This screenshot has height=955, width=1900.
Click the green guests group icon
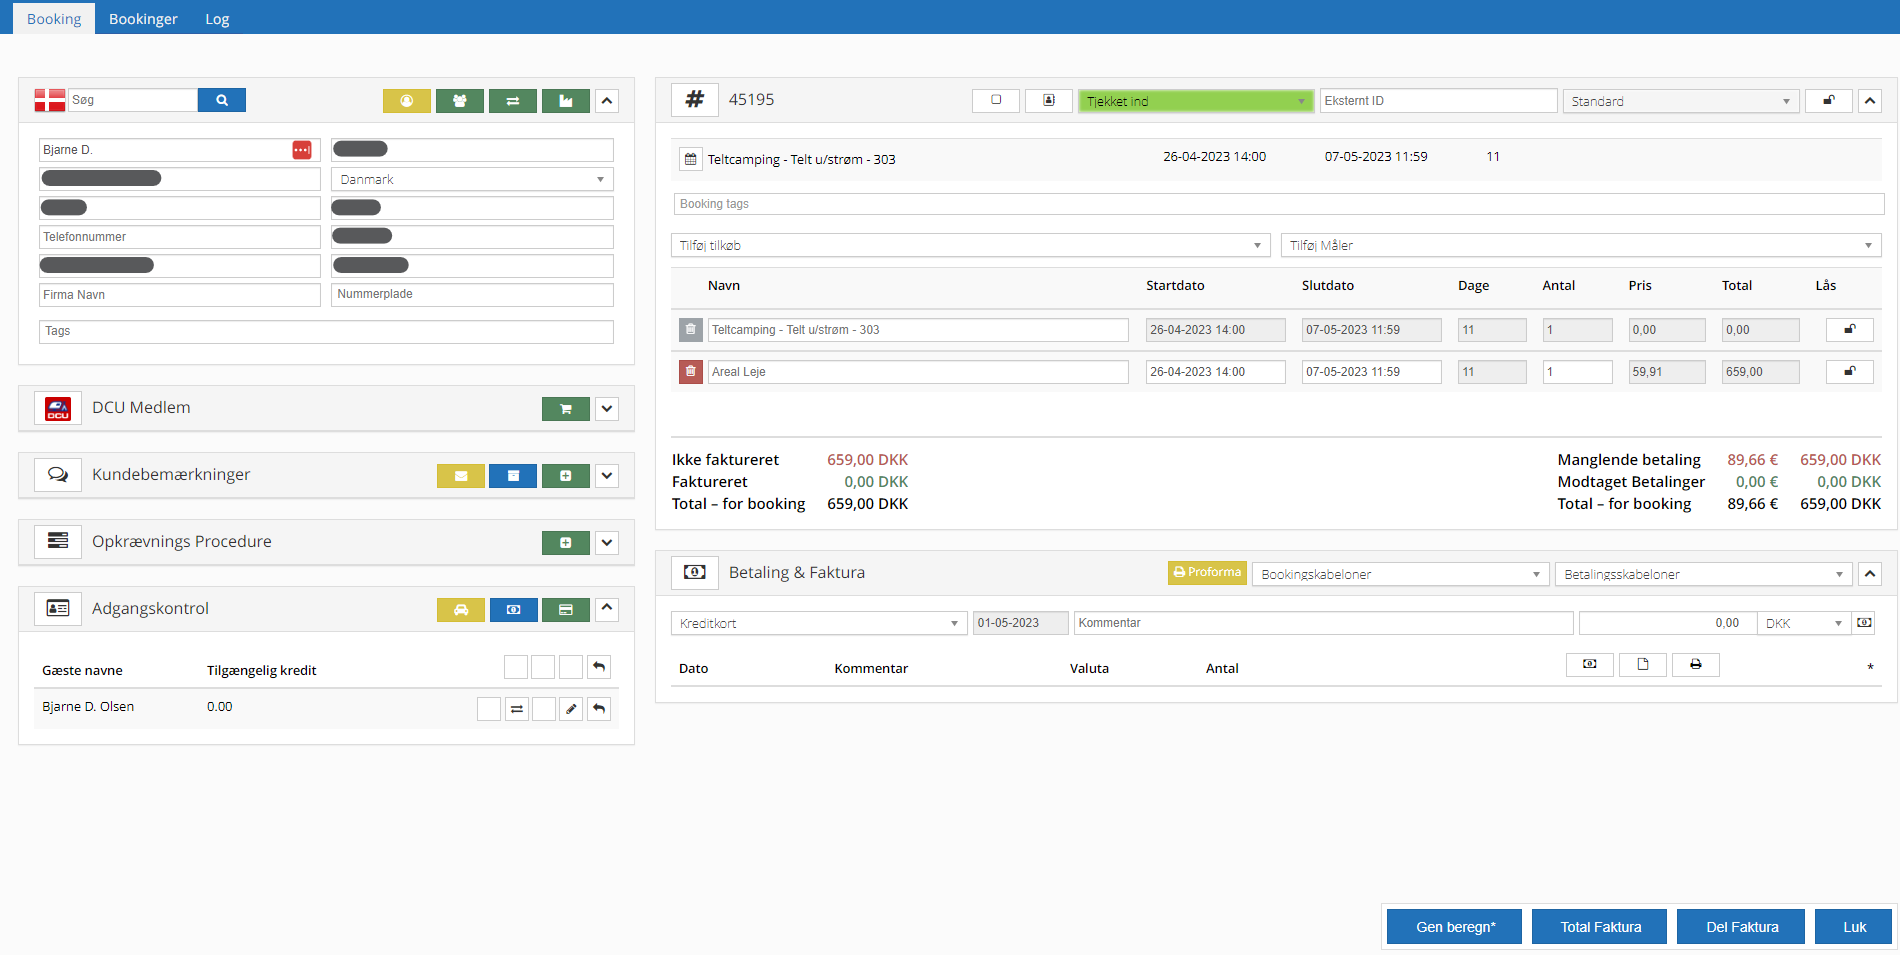pyautogui.click(x=459, y=101)
